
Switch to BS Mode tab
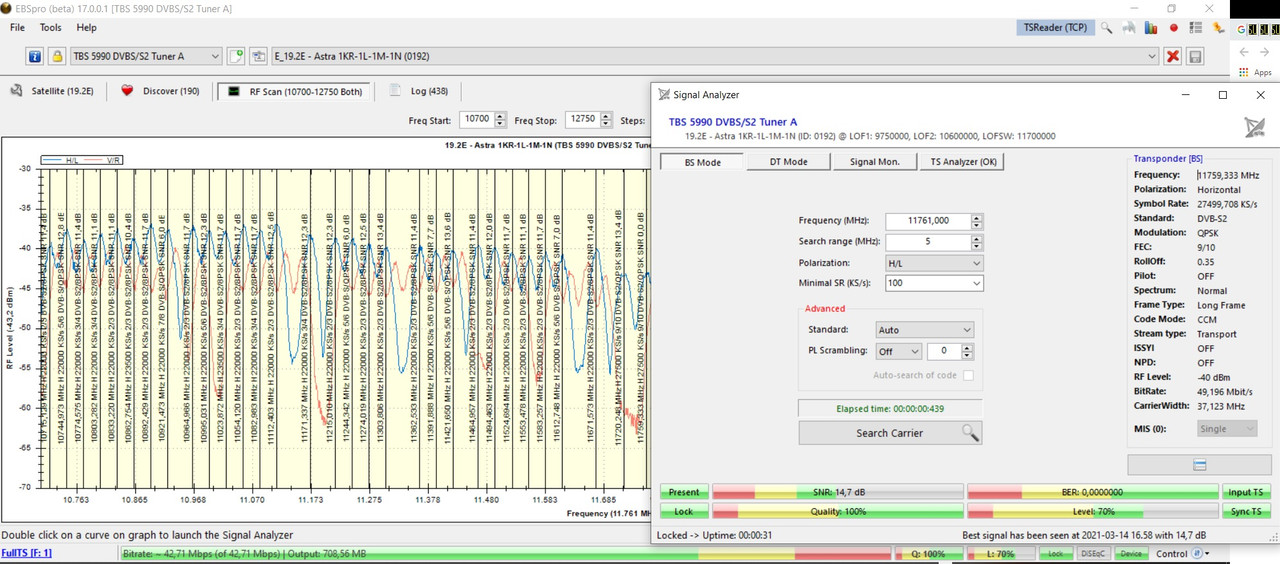point(702,161)
